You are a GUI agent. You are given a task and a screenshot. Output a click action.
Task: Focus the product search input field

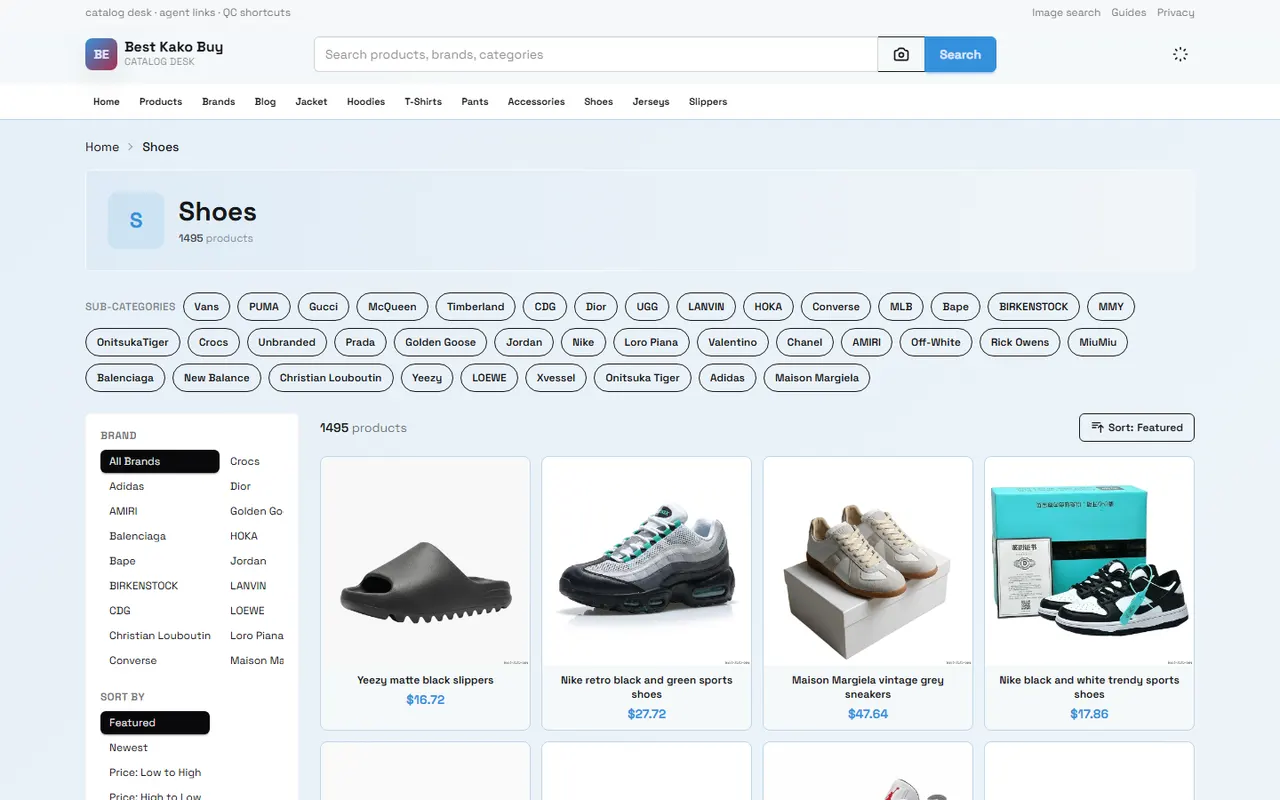point(596,55)
